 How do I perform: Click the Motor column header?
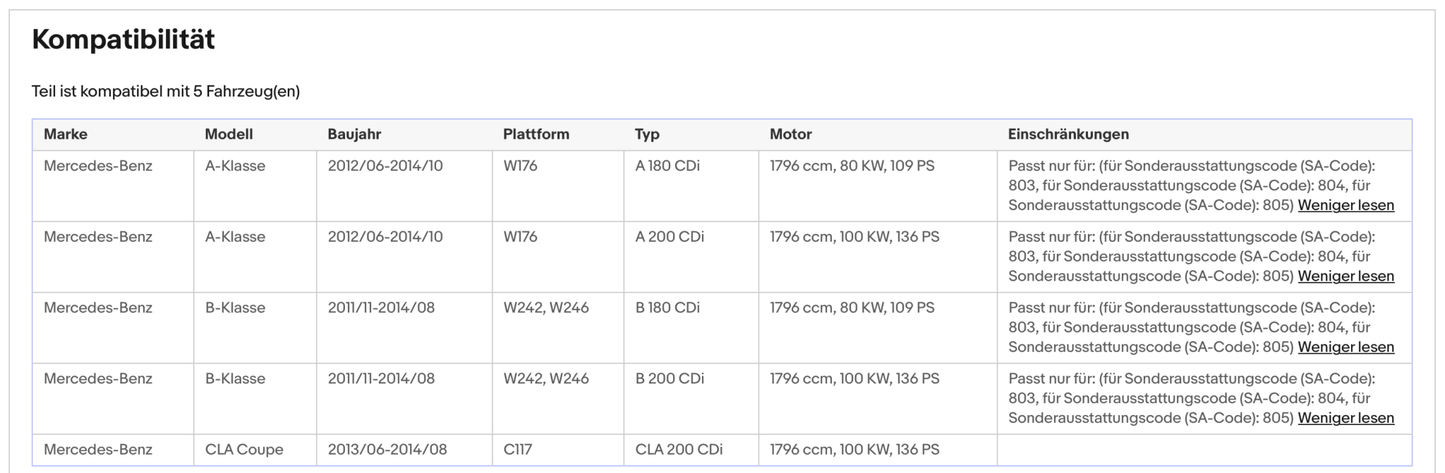(791, 134)
